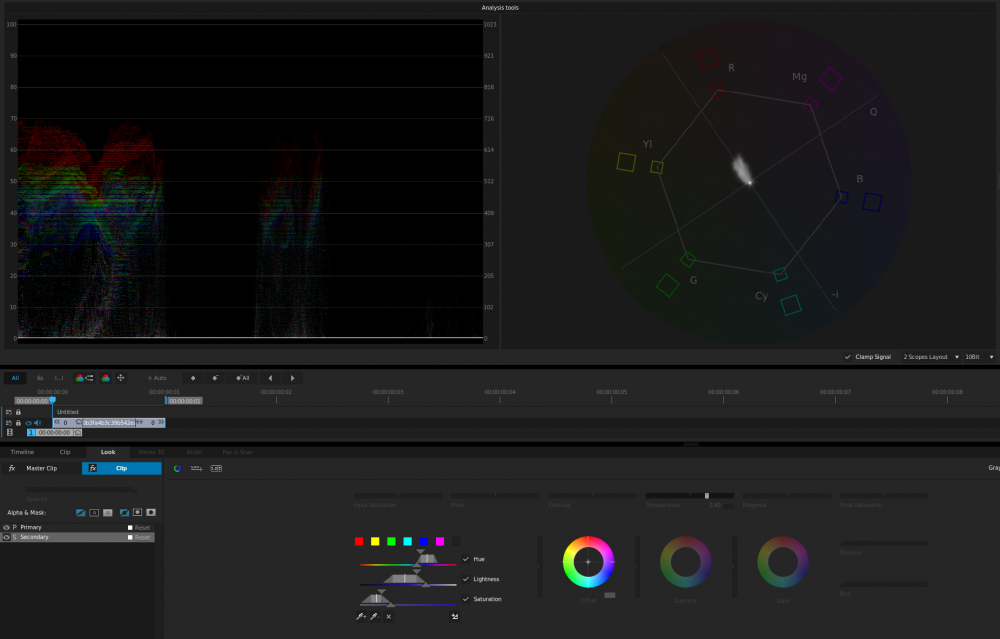Viewport: 1000px width, 639px height.
Task: Click the move crosshair icon in timeline toolbar
Action: (x=121, y=378)
